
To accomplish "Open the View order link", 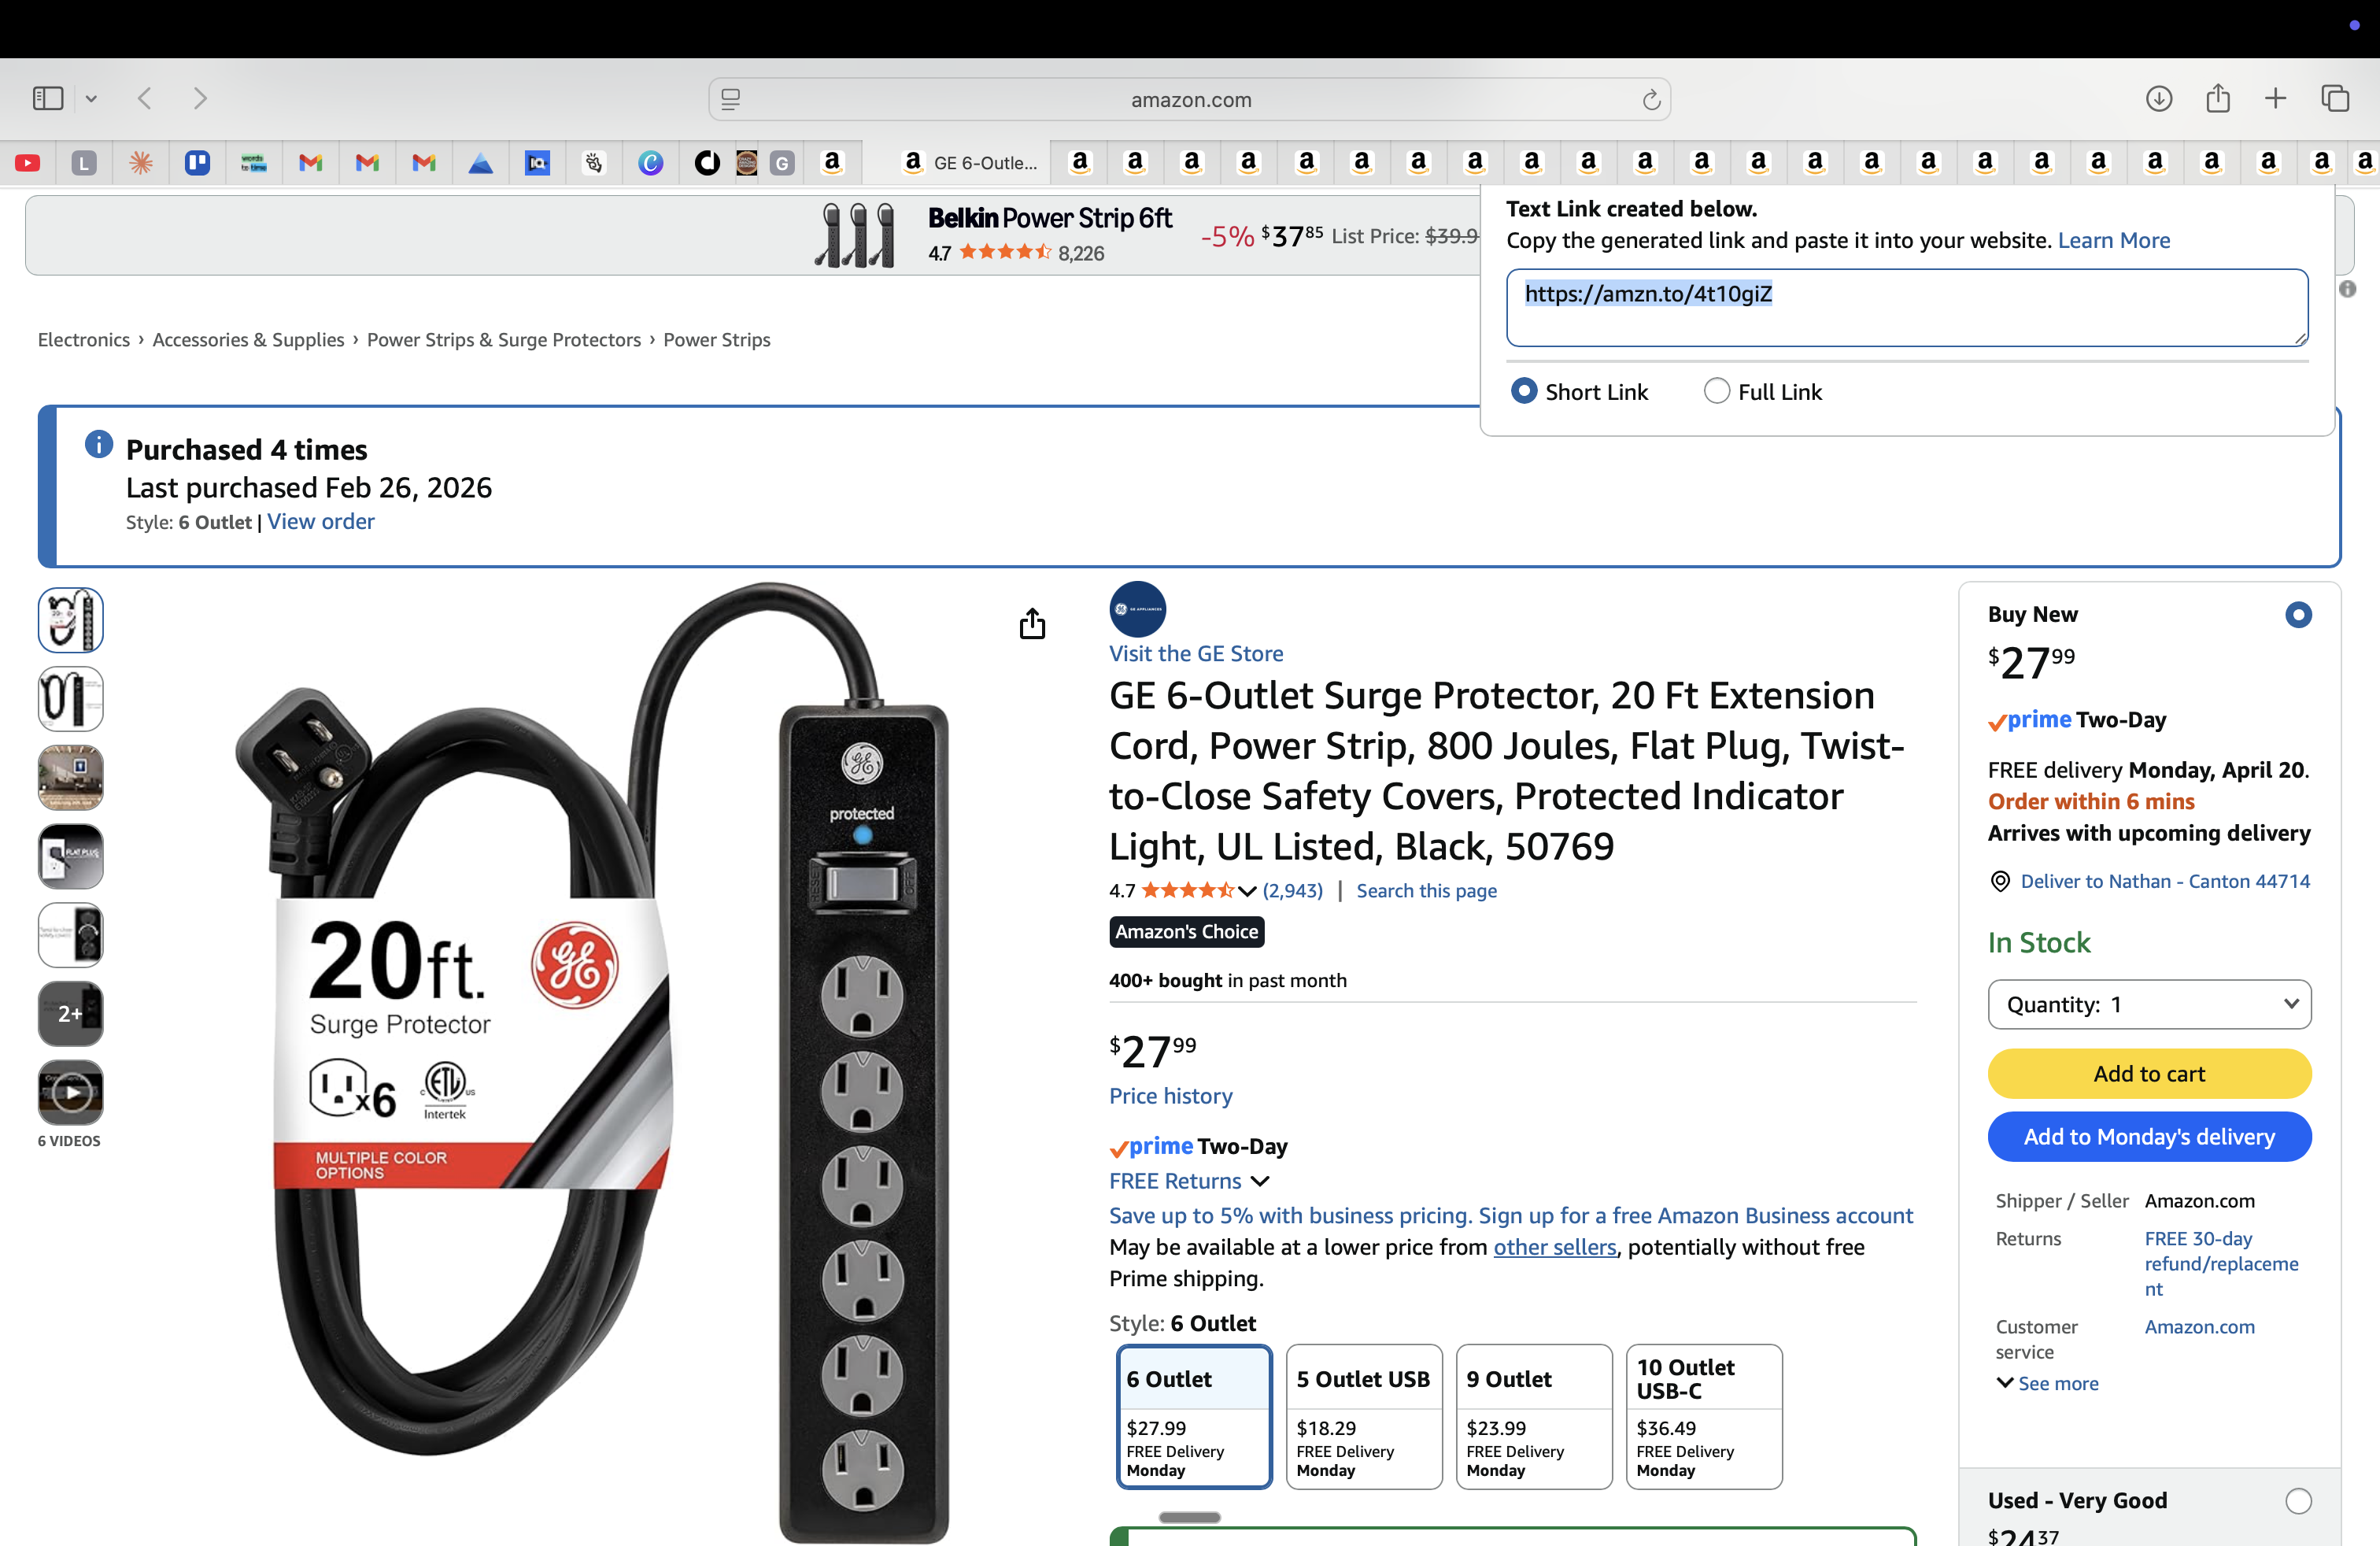I will [320, 521].
